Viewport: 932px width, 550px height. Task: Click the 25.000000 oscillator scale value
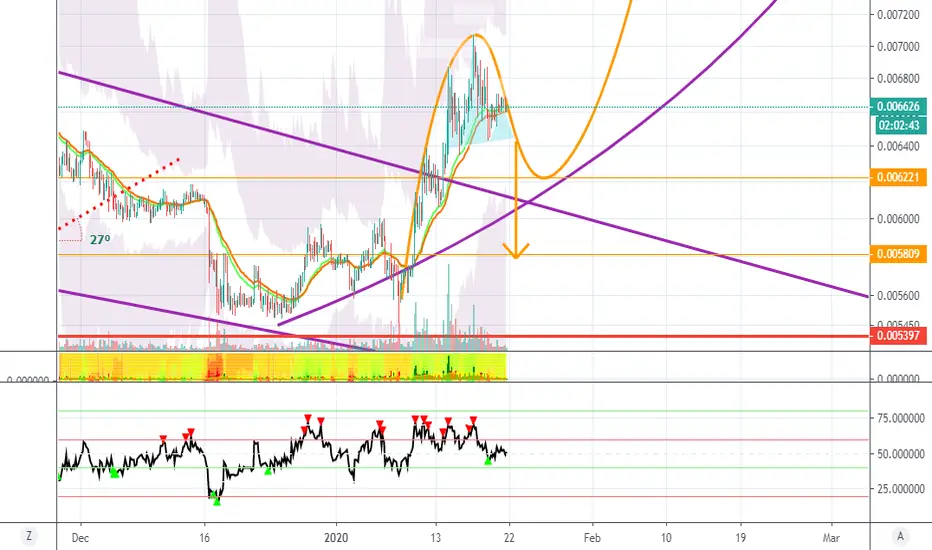point(900,489)
